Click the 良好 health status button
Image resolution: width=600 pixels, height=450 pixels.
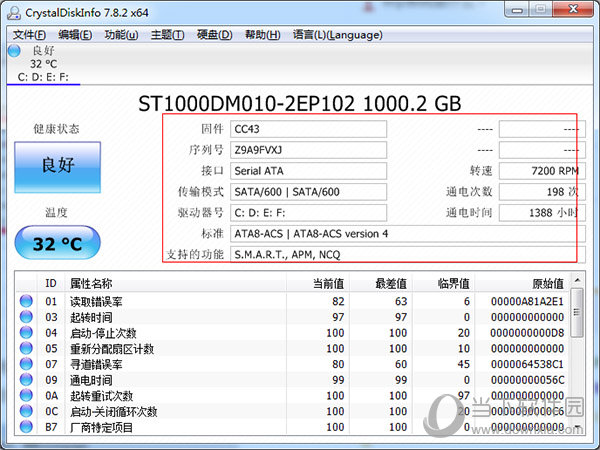pyautogui.click(x=58, y=165)
